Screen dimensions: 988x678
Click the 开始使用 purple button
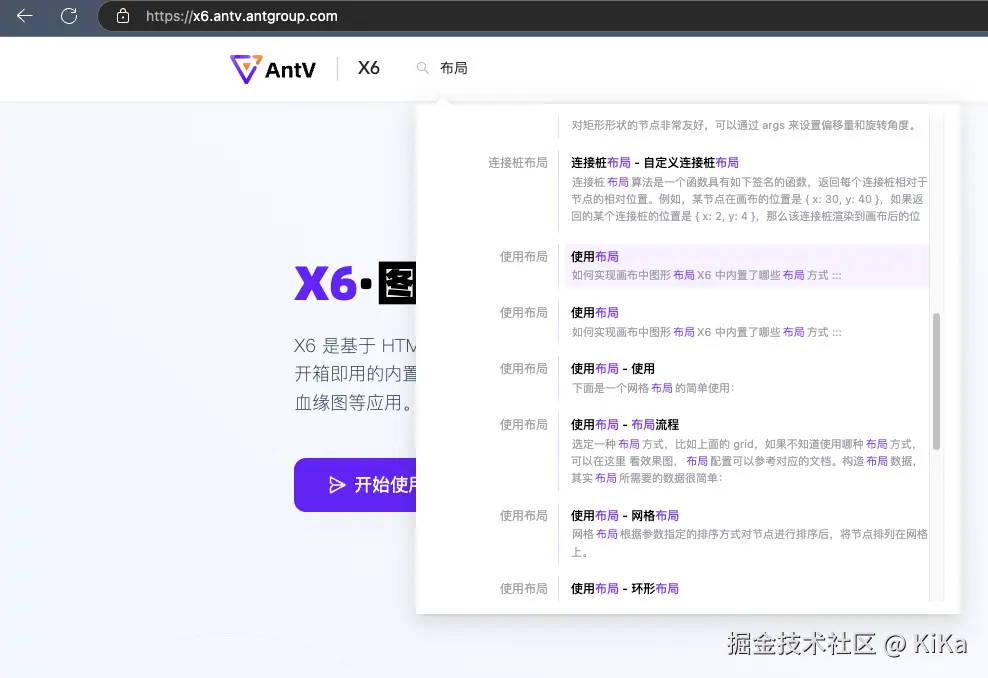pos(355,485)
